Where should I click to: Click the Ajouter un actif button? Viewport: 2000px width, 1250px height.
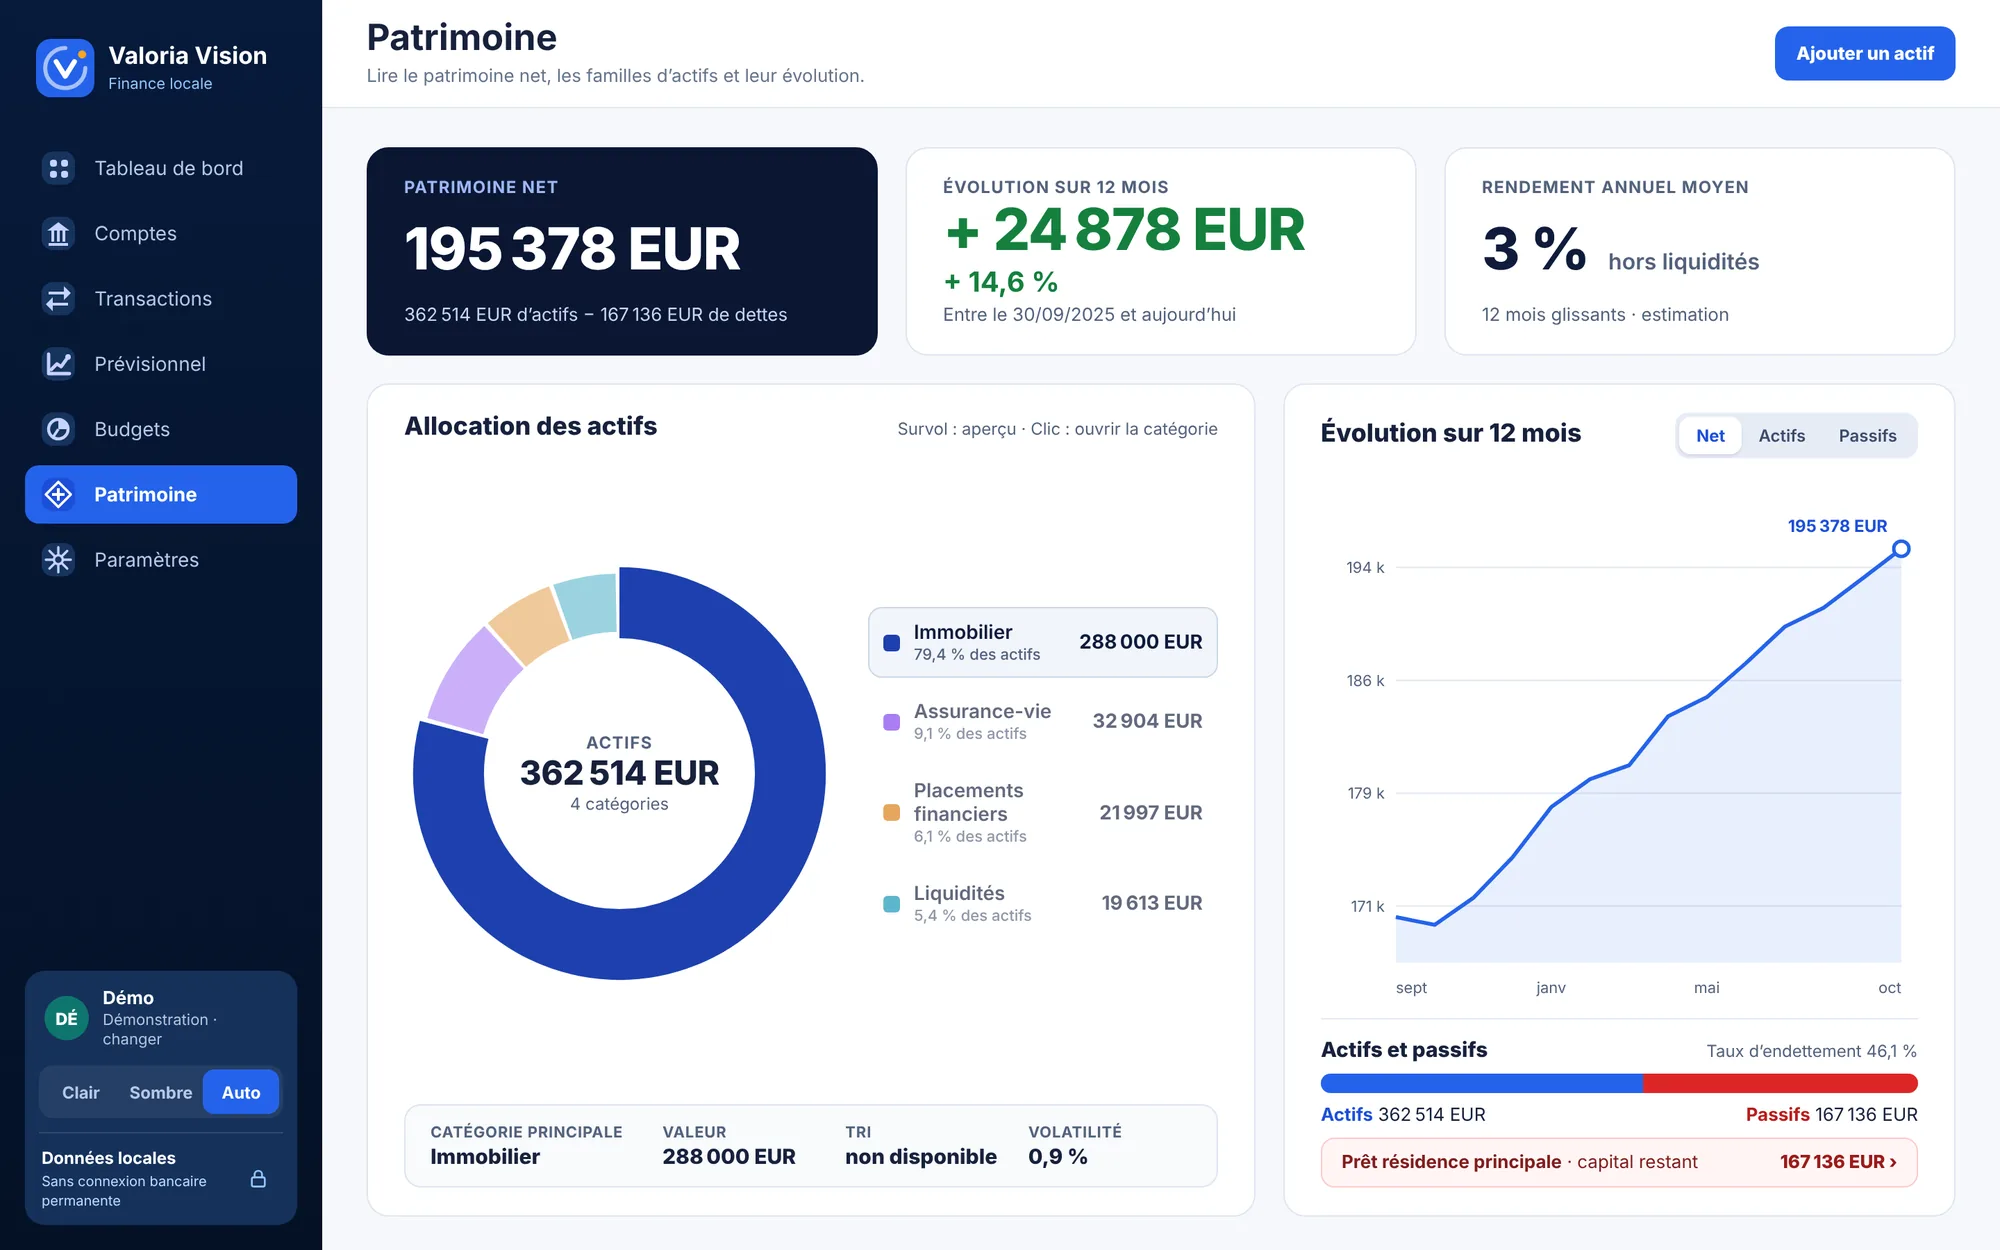(1864, 53)
